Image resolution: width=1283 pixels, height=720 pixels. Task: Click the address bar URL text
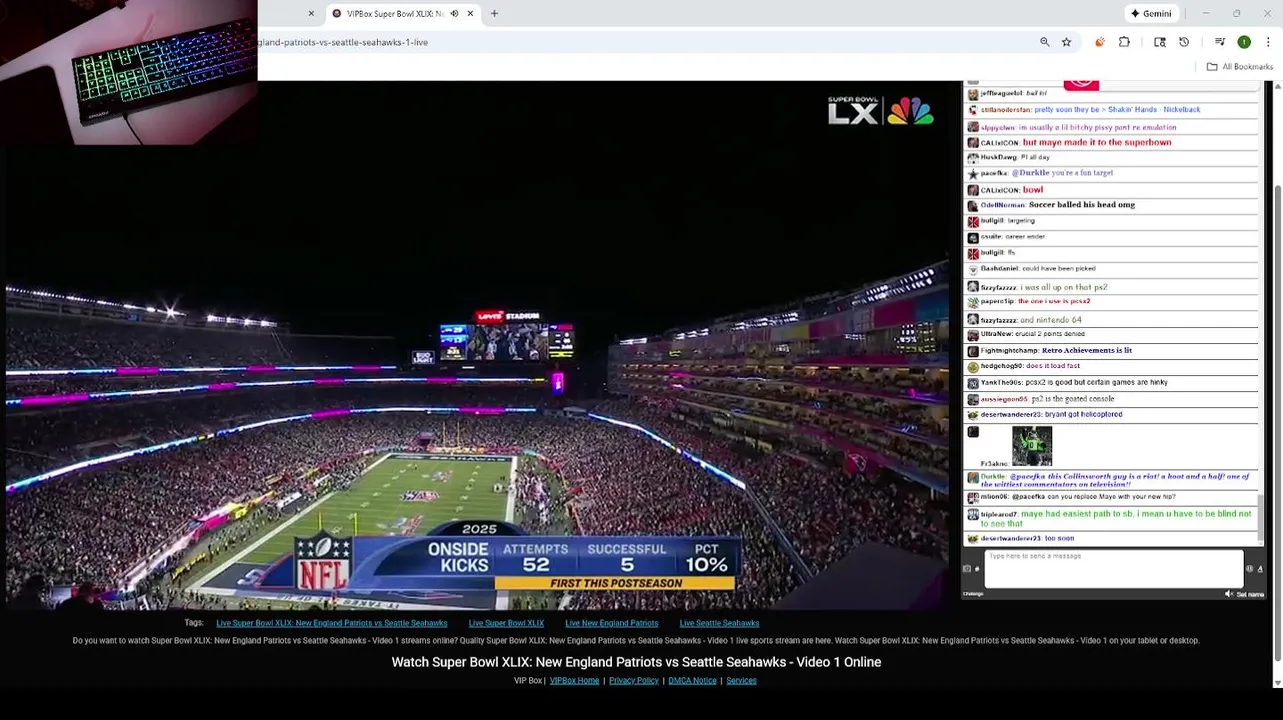click(x=343, y=42)
